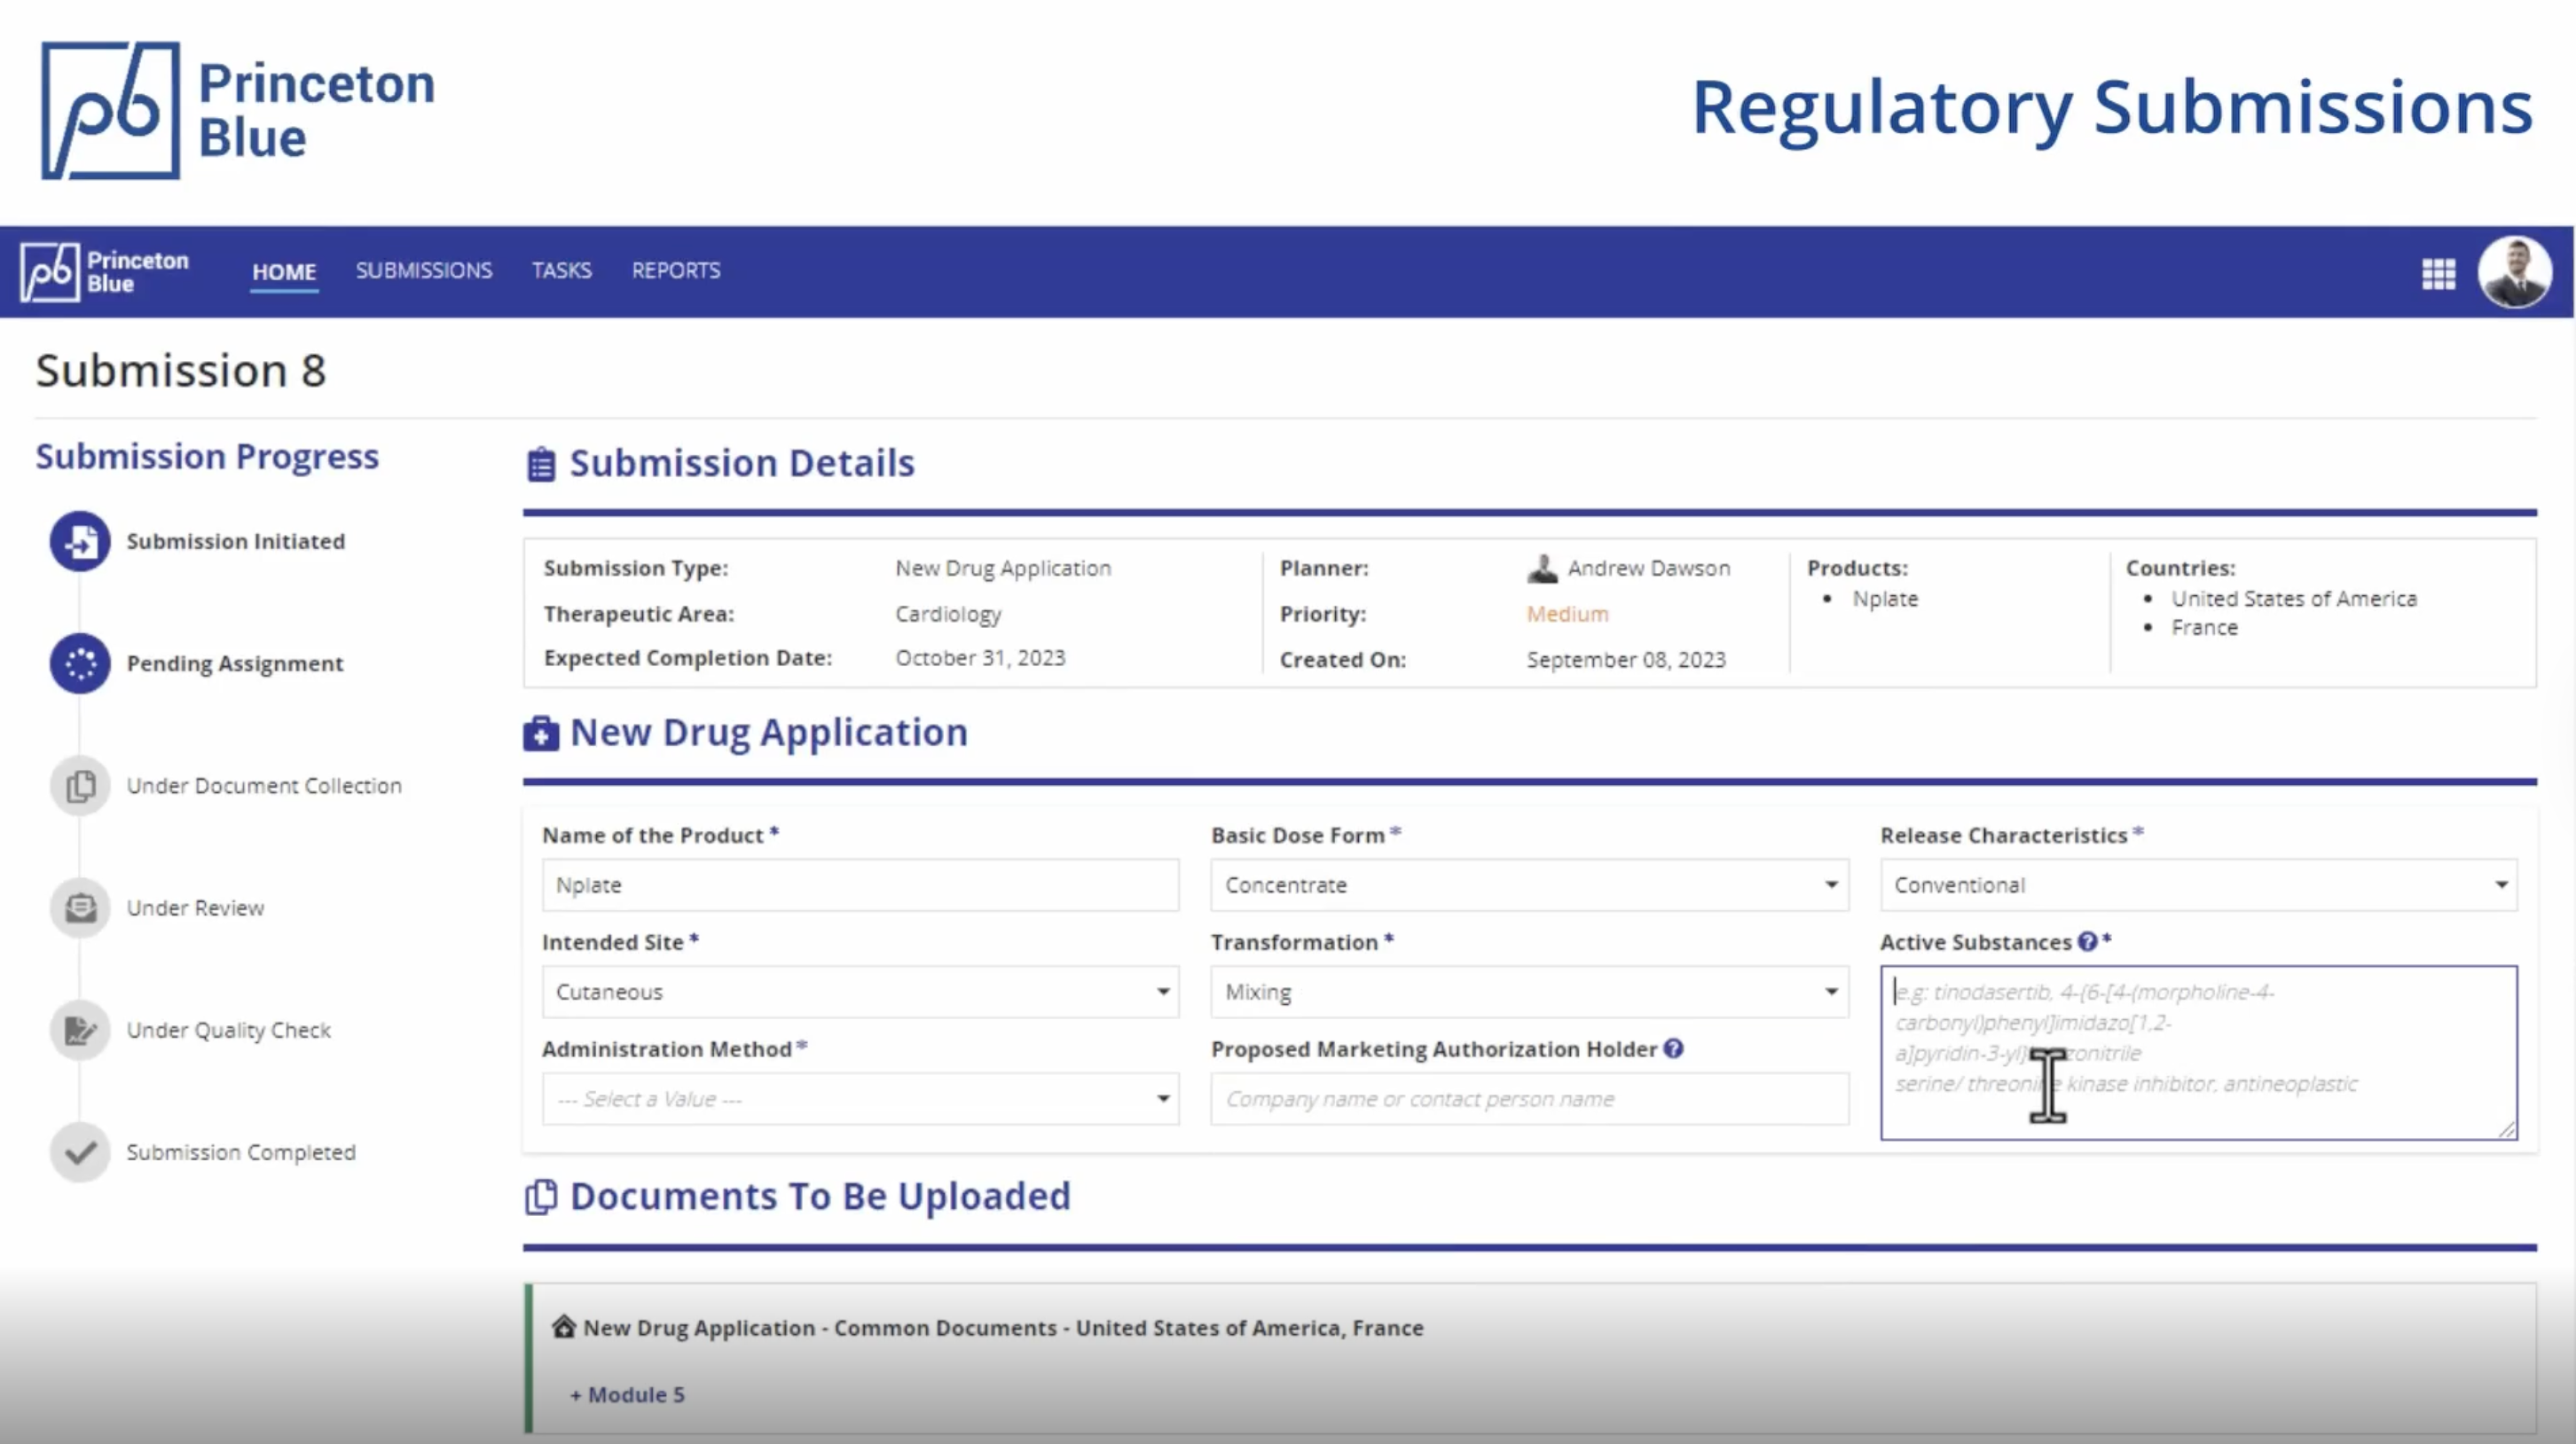
Task: Open the Reports menu item
Action: point(675,271)
